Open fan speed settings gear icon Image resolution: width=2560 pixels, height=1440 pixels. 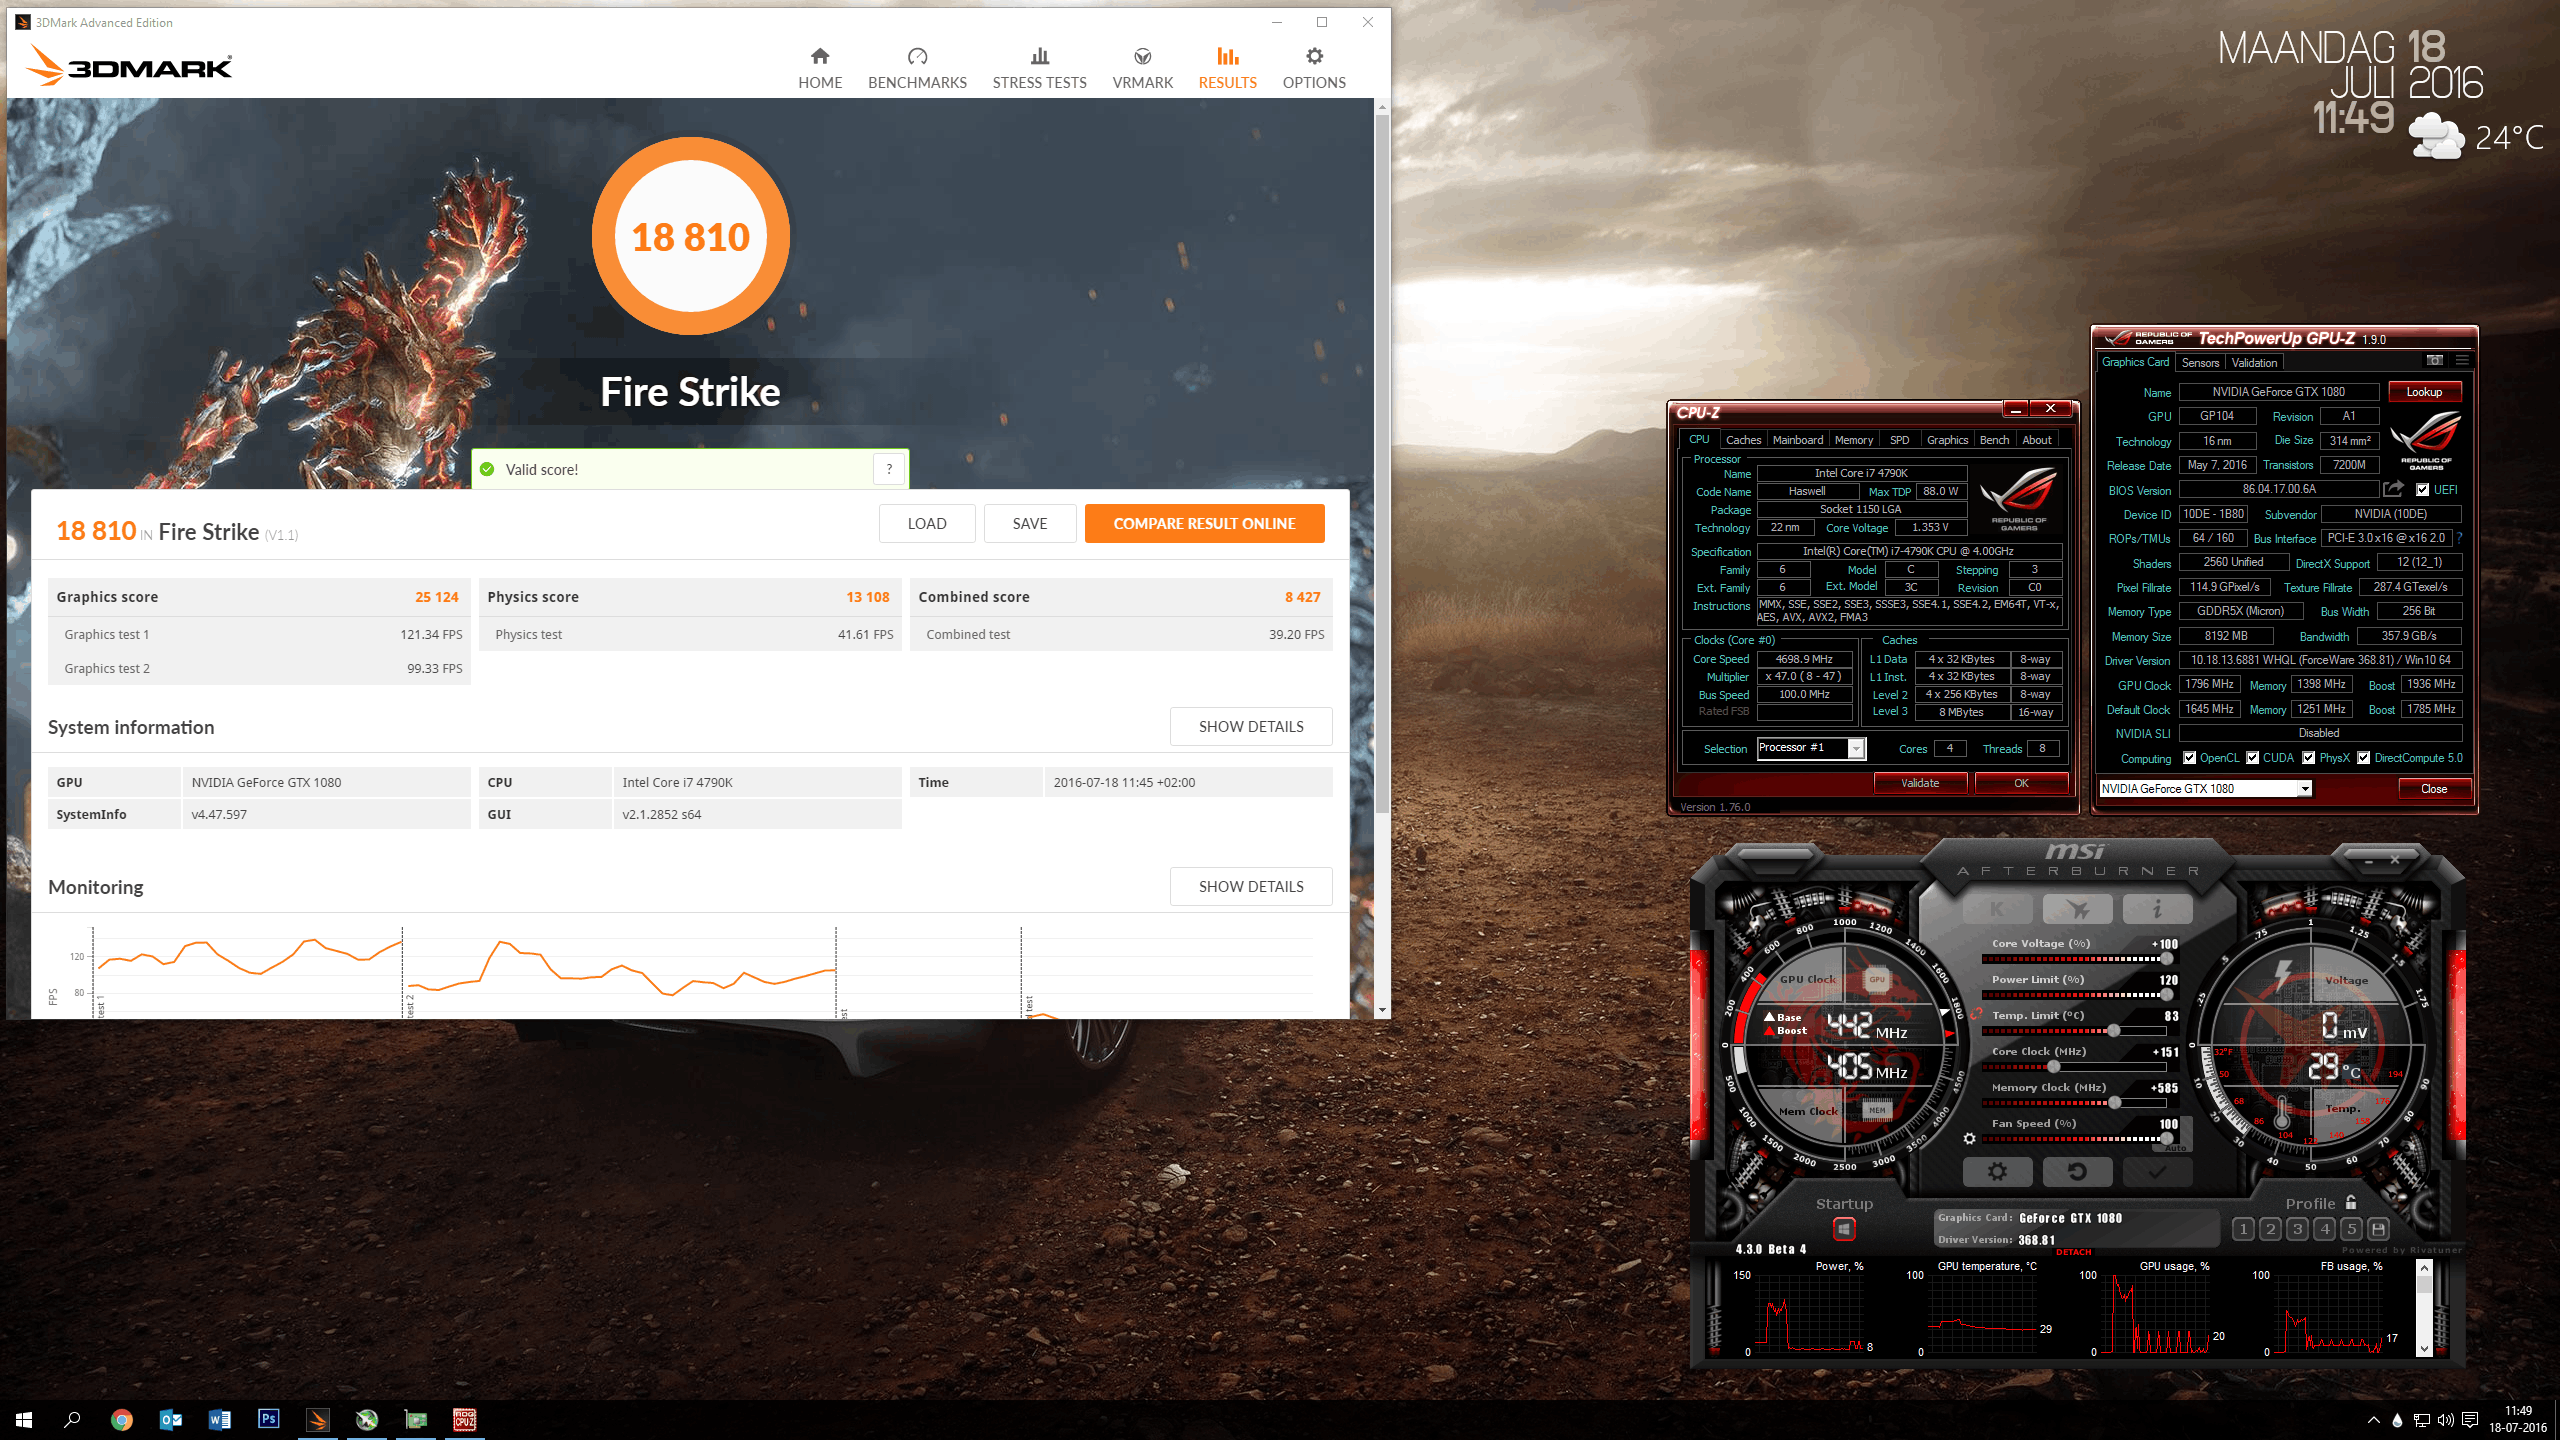pyautogui.click(x=1969, y=1138)
